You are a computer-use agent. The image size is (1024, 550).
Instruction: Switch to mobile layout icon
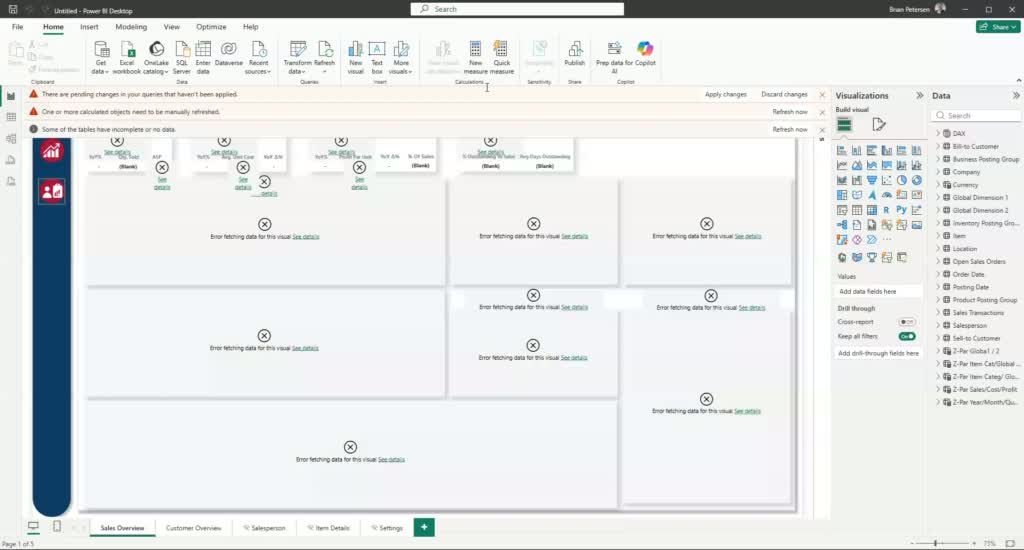(x=57, y=526)
